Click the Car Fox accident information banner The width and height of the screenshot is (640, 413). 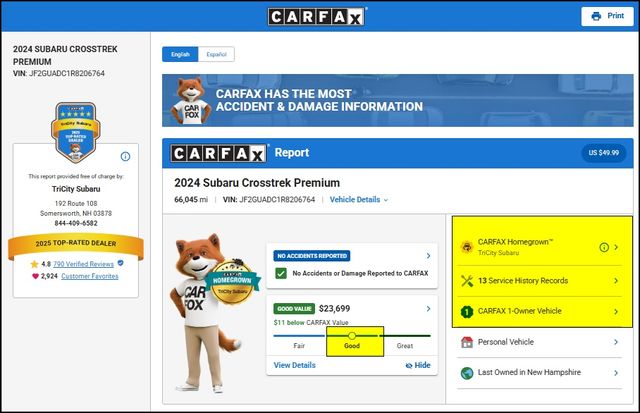[398, 100]
